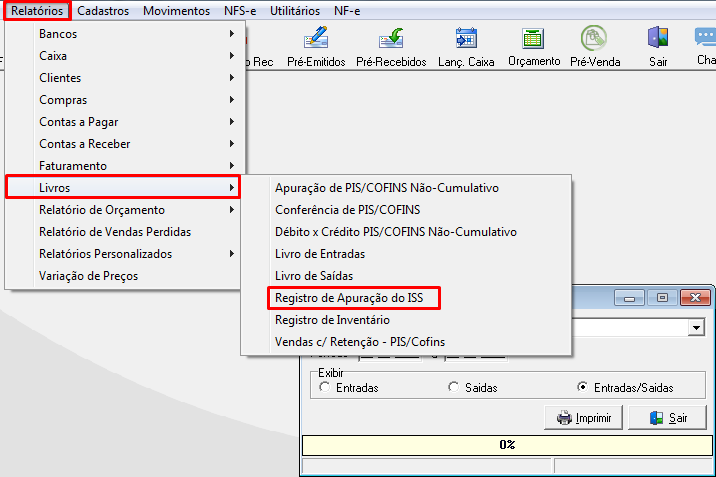716x477 pixels.
Task: Click the Sair door icon in toolbar
Action: 658,37
